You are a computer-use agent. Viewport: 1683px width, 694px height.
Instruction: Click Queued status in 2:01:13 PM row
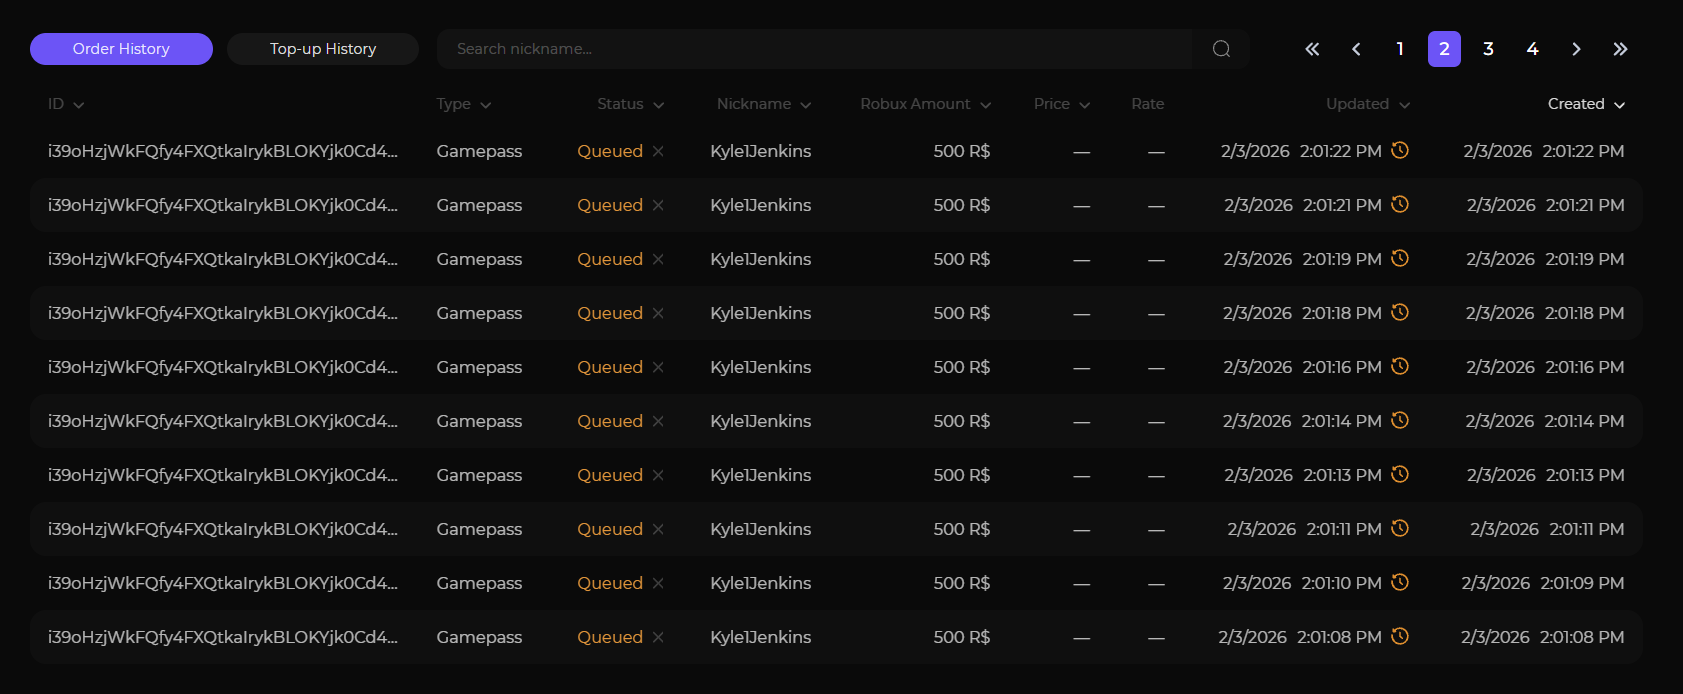[x=610, y=475]
